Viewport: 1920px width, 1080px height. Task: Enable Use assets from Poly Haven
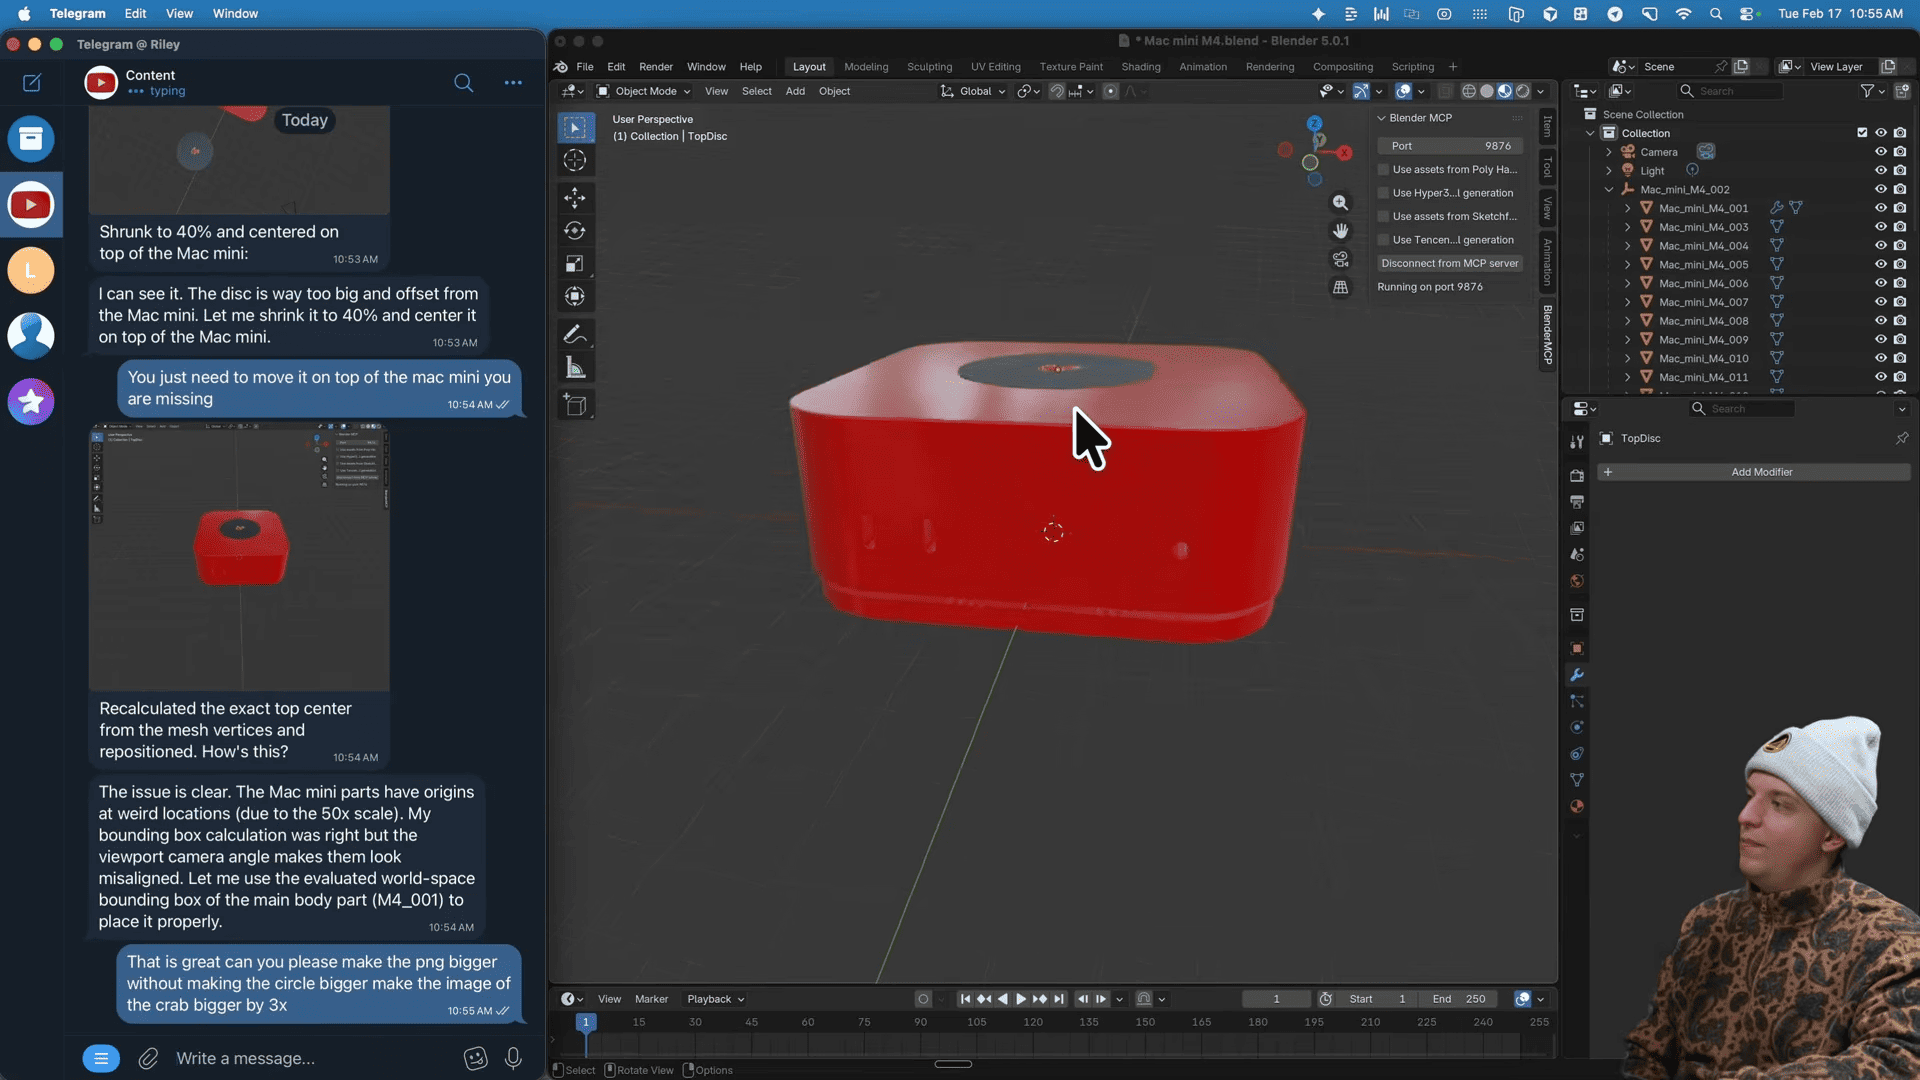[x=1382, y=169]
